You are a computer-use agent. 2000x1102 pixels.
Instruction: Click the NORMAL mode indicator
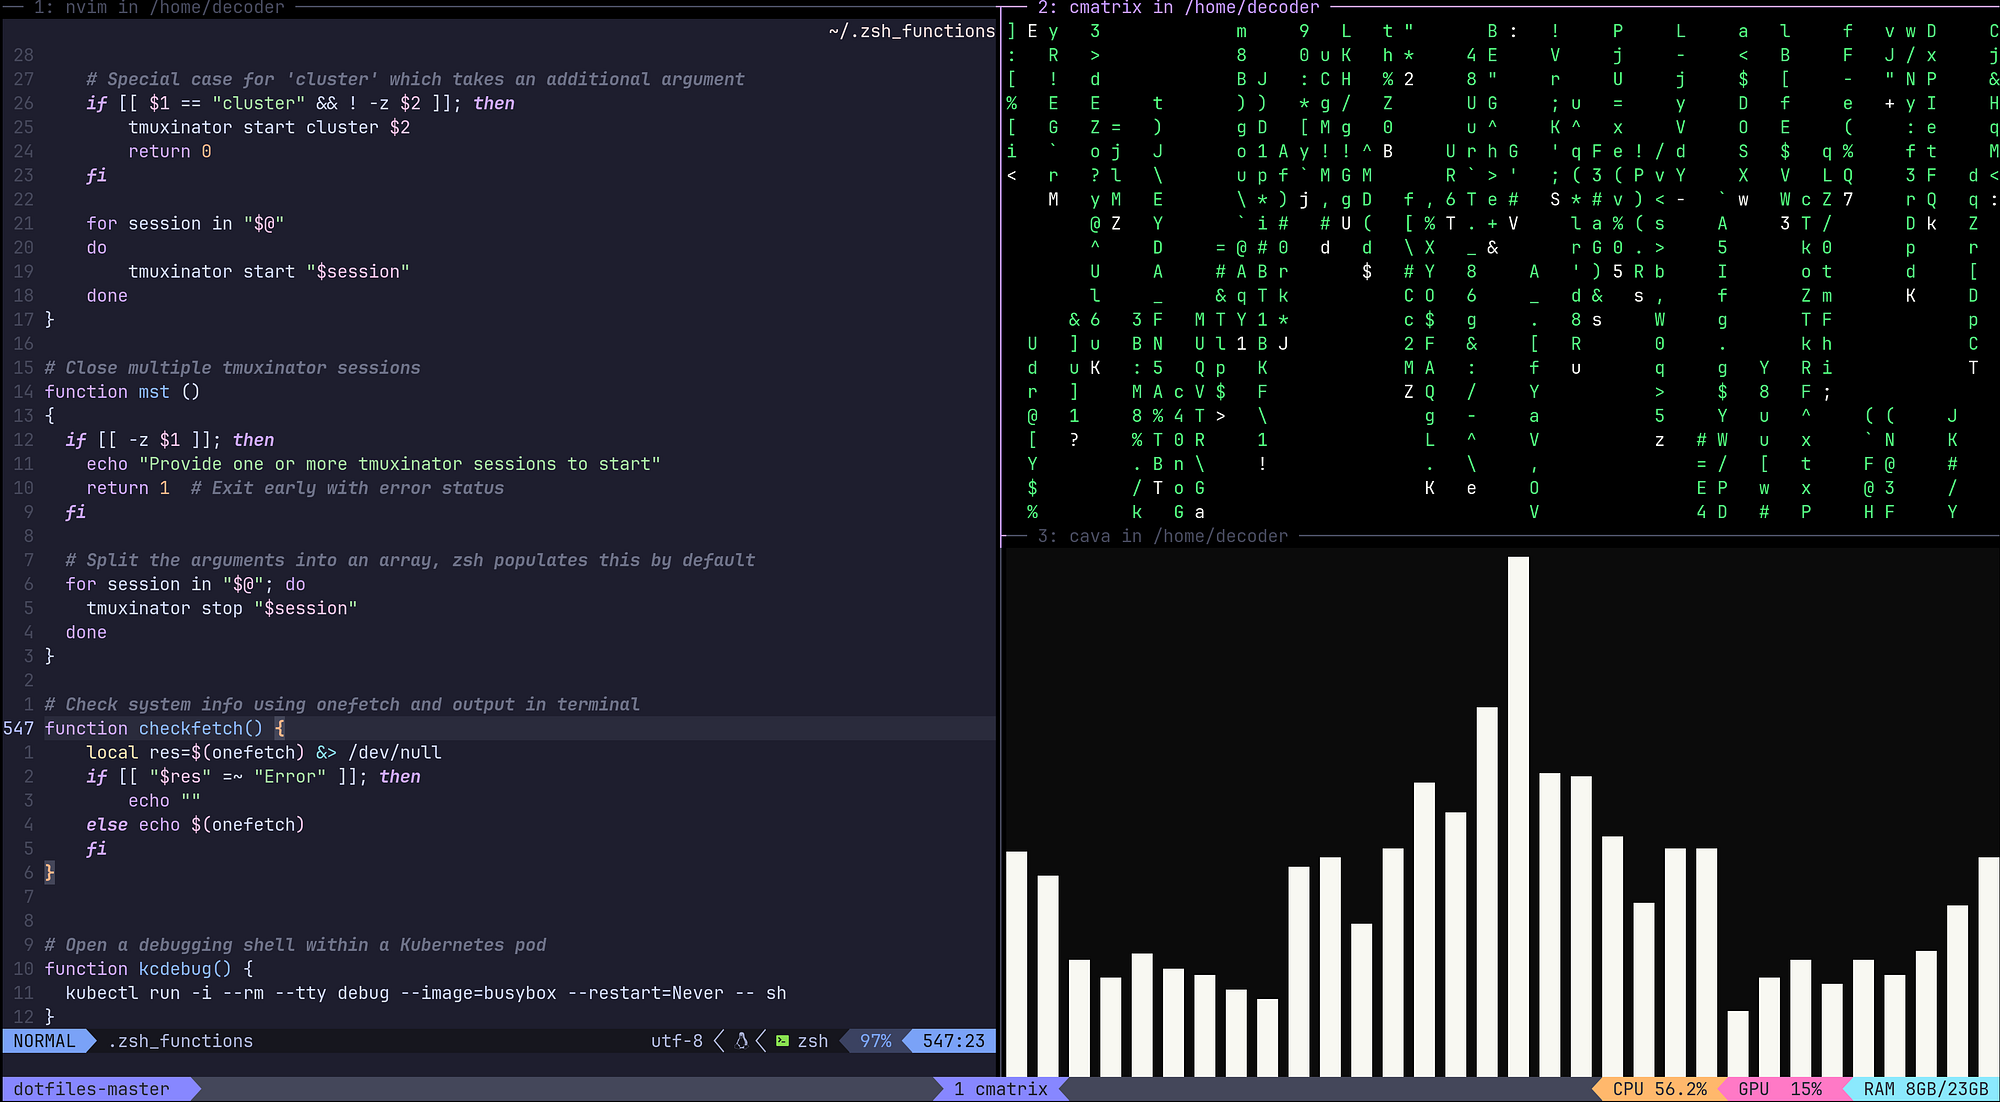coord(44,1041)
